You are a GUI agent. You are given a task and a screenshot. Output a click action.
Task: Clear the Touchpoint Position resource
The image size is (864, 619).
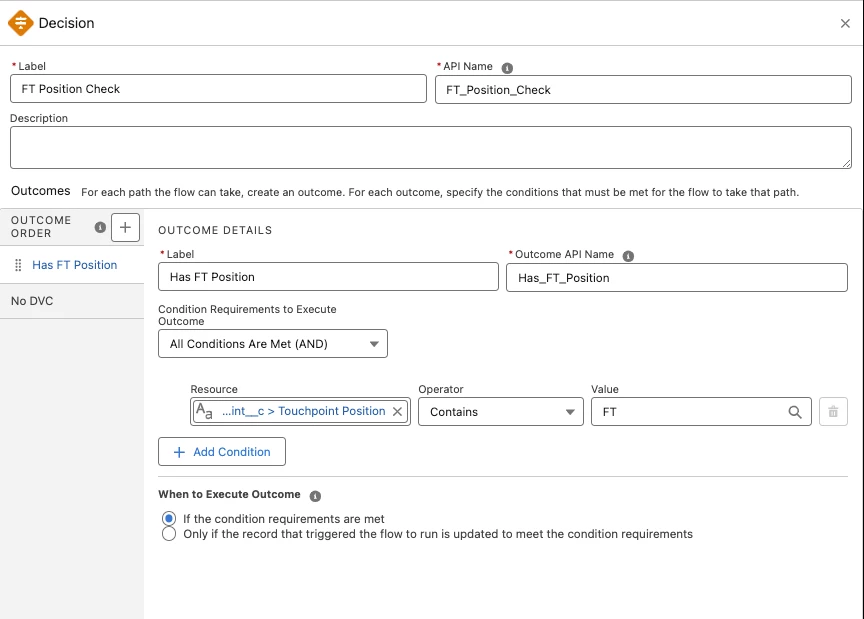[397, 411]
